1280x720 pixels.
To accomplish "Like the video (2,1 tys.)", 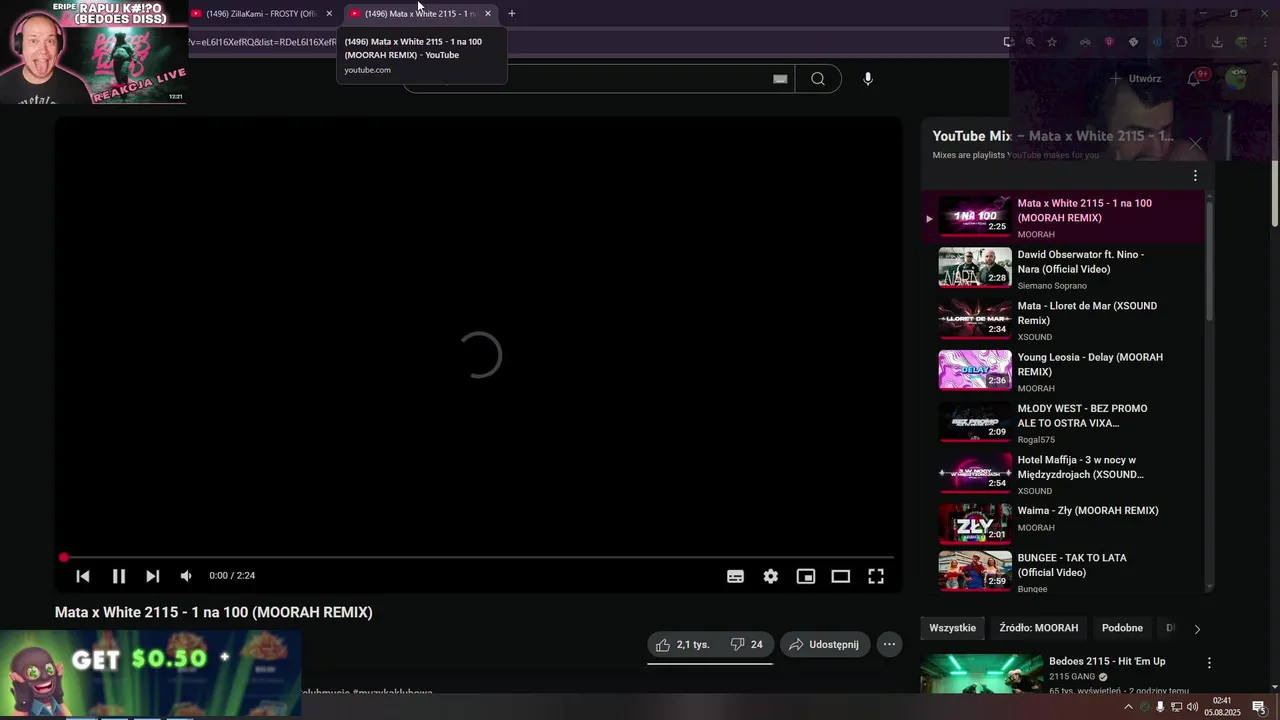I will pos(683,645).
